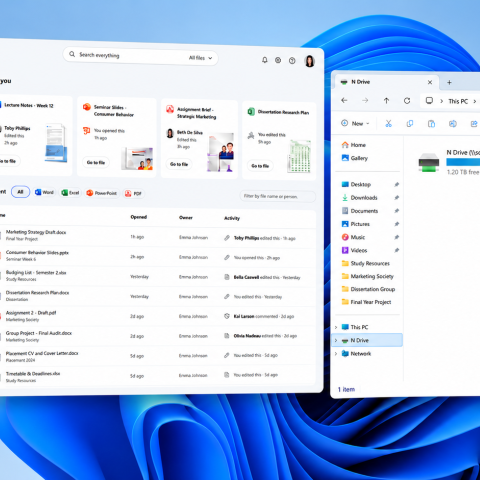Open Budging List - Semester 2.xlsx
480x480 pixels.
(36, 272)
